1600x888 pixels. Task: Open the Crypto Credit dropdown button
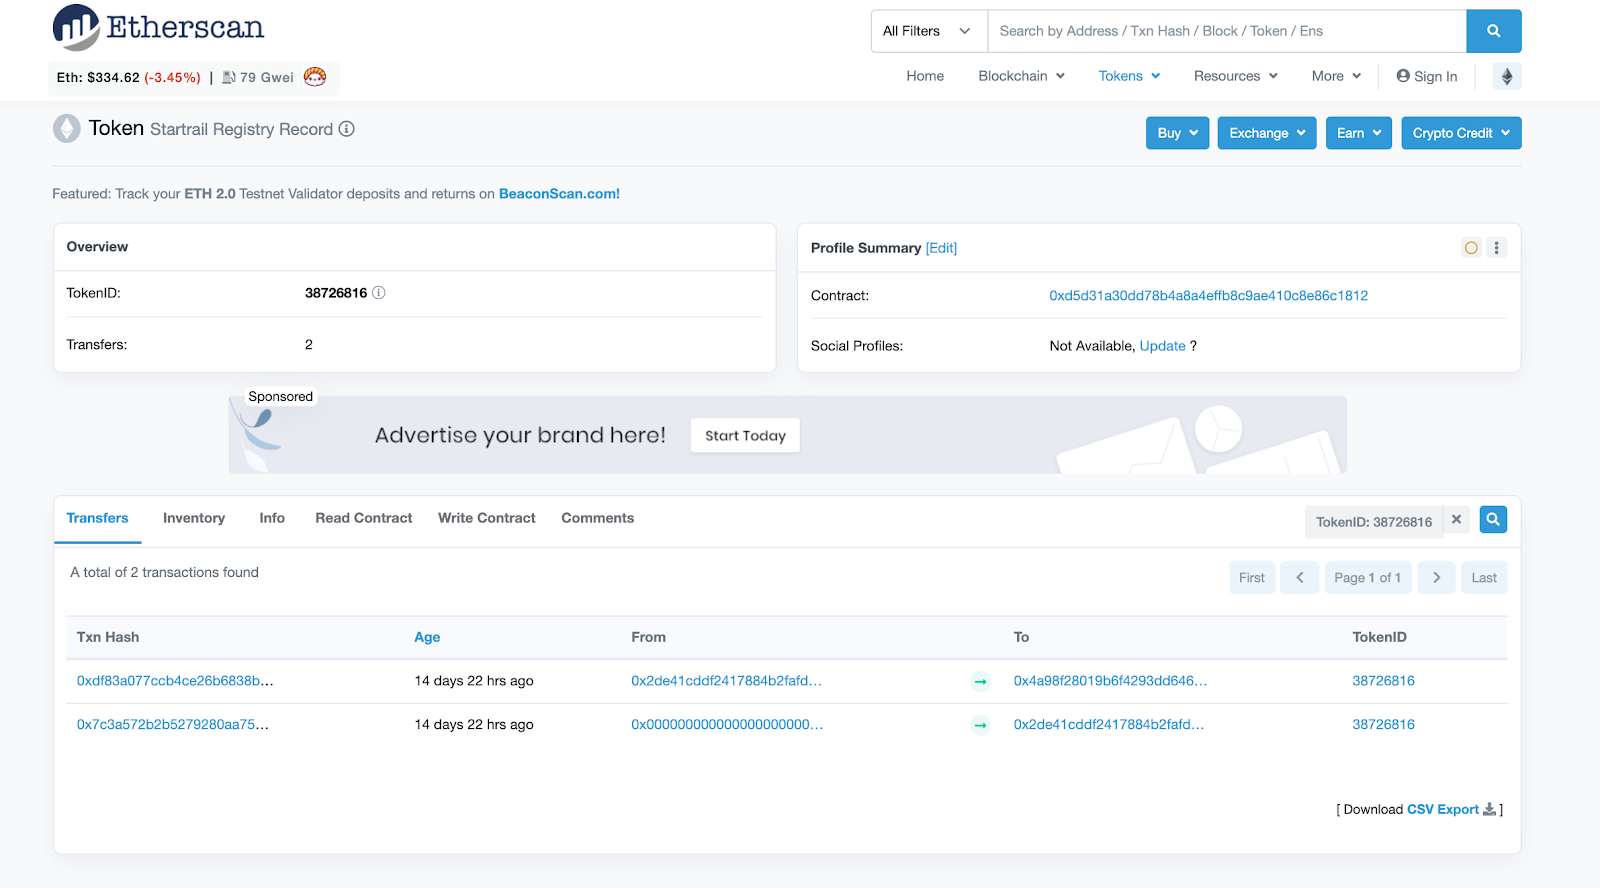[x=1461, y=133]
